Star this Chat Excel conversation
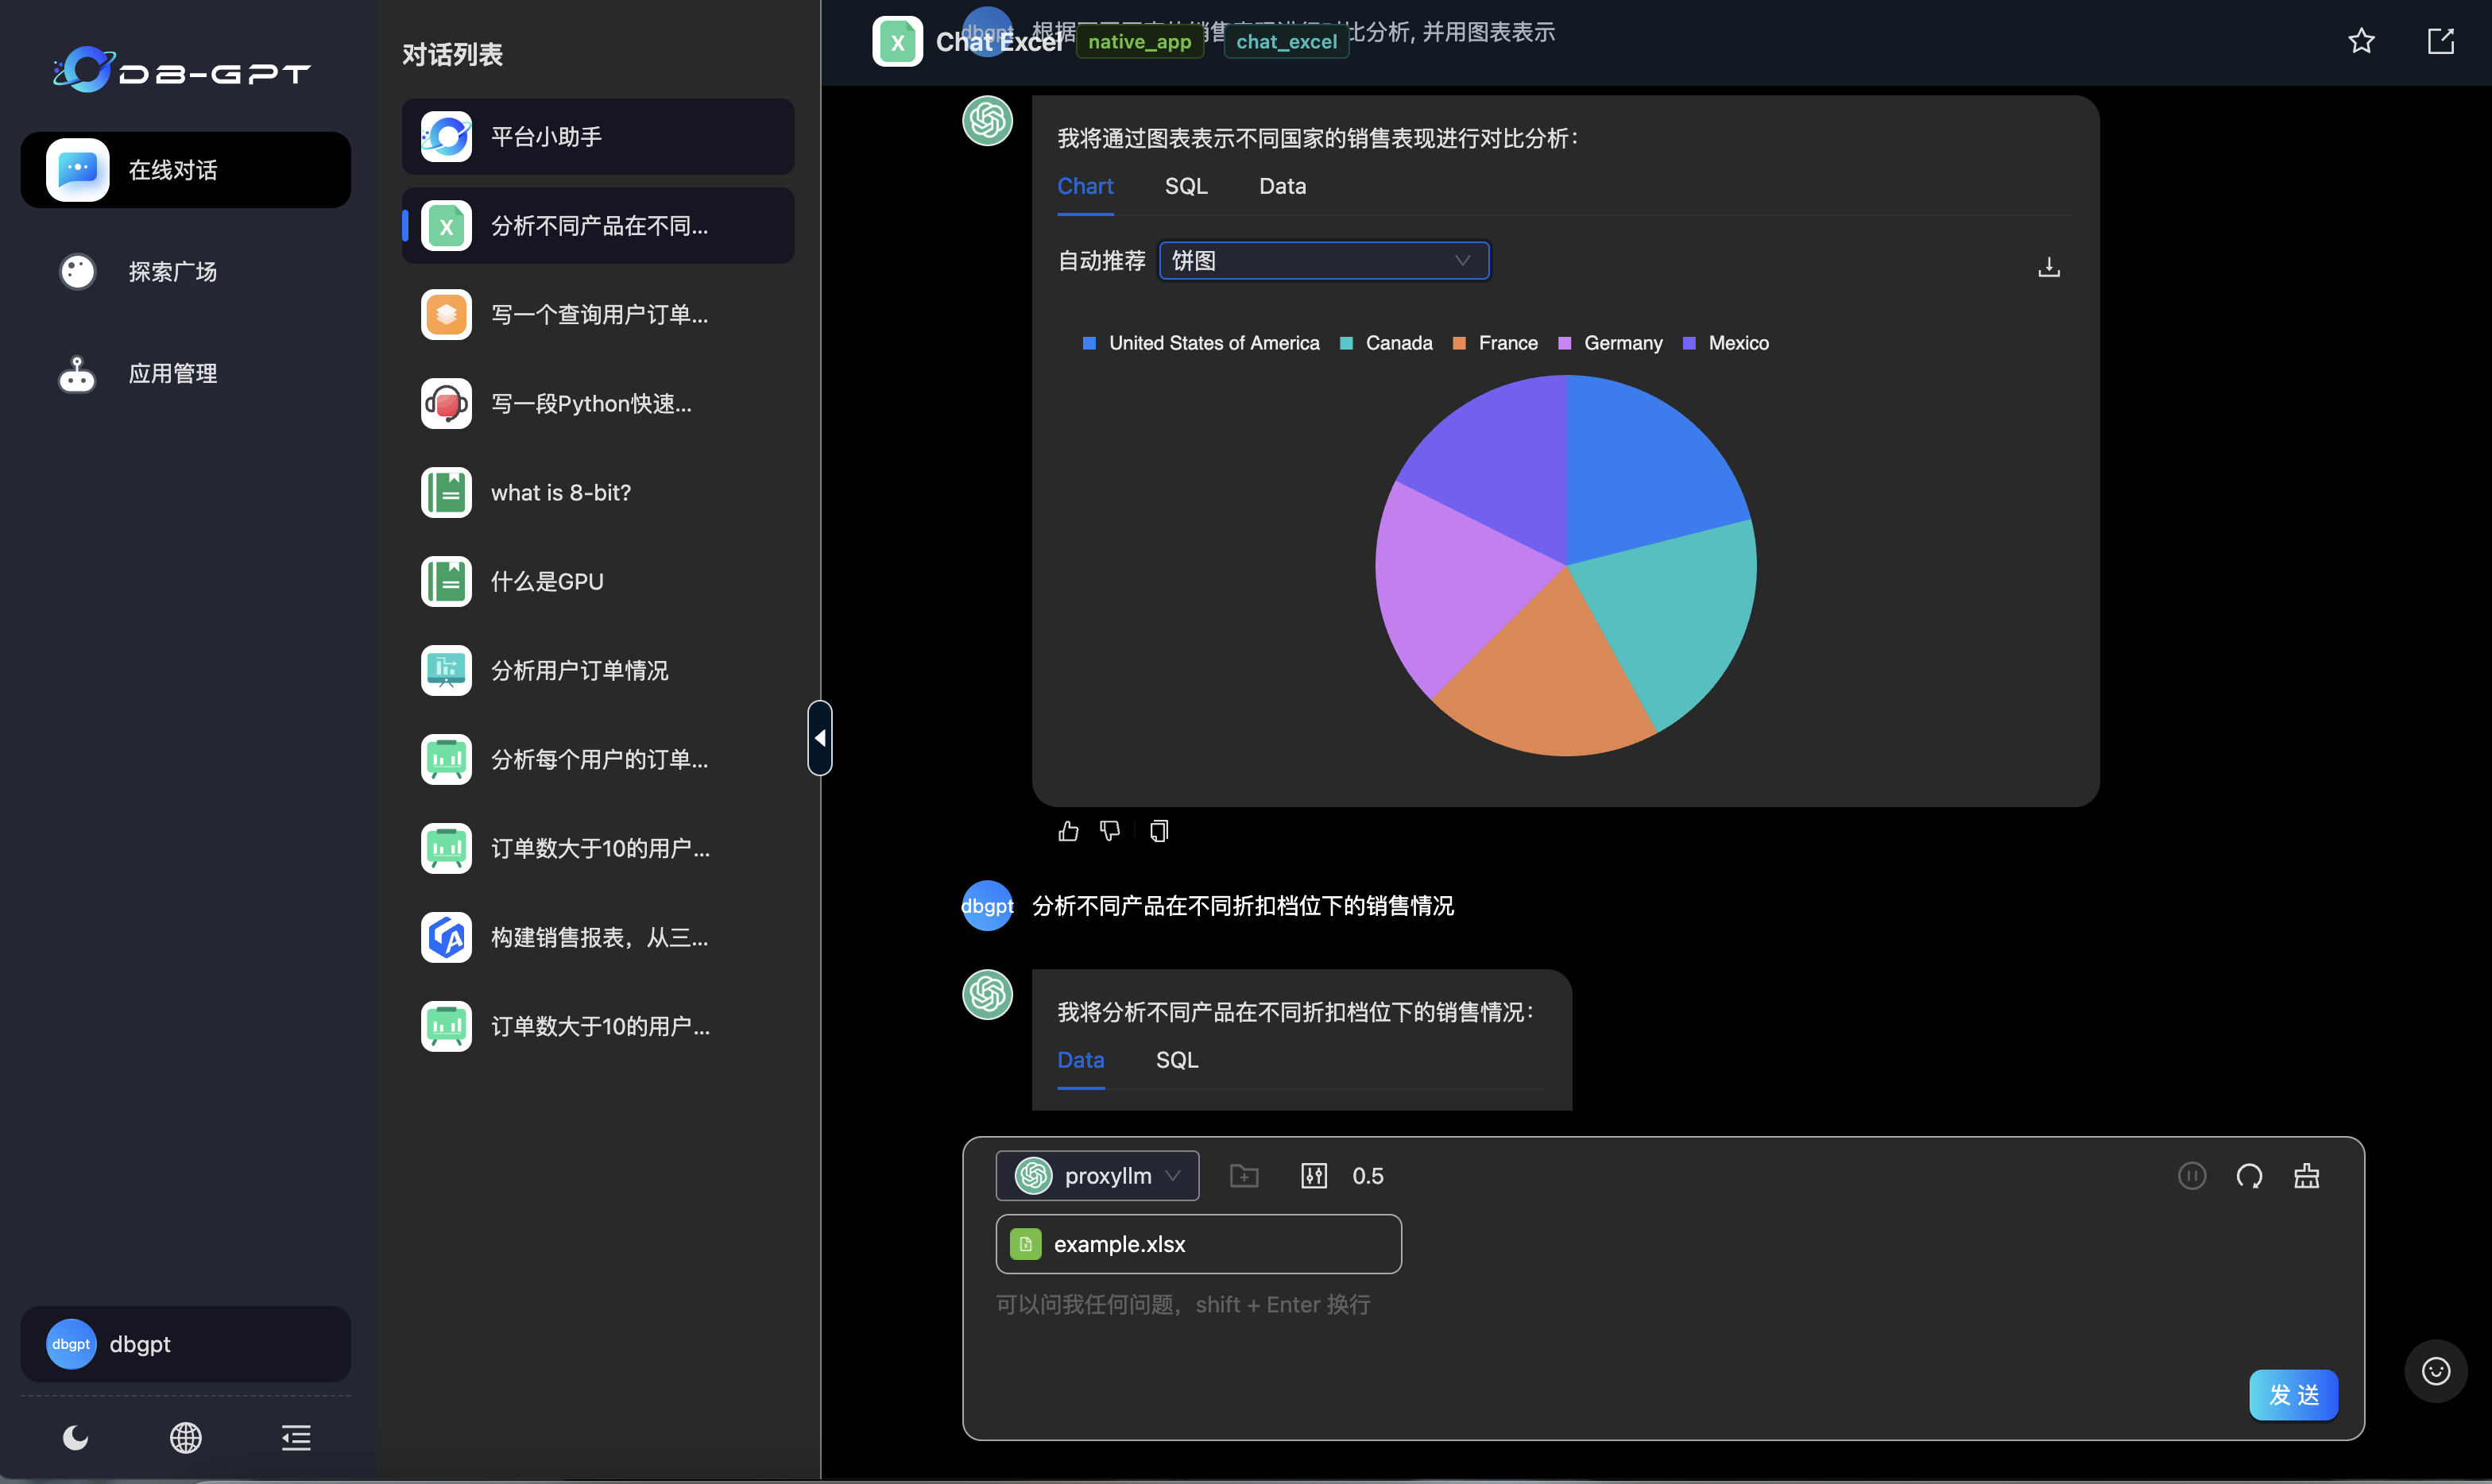The image size is (2492, 1484). click(2361, 41)
